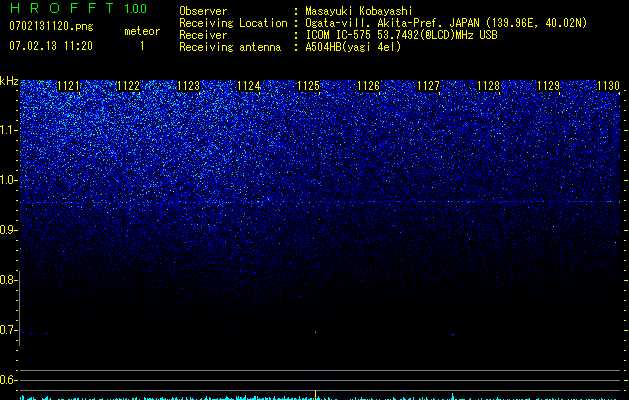Click the echo dot below 1127 near 0.7
629x400 pixels.
[x=452, y=334]
